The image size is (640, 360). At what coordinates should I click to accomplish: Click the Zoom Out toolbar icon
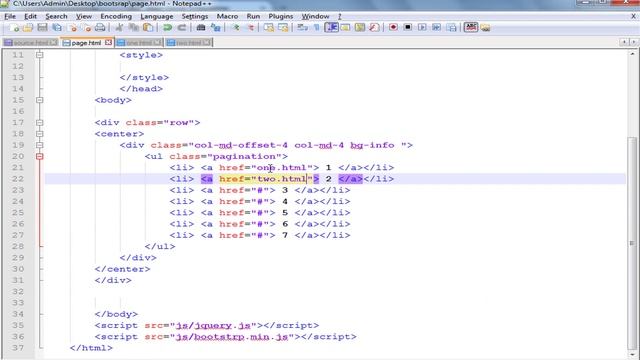click(x=251, y=28)
